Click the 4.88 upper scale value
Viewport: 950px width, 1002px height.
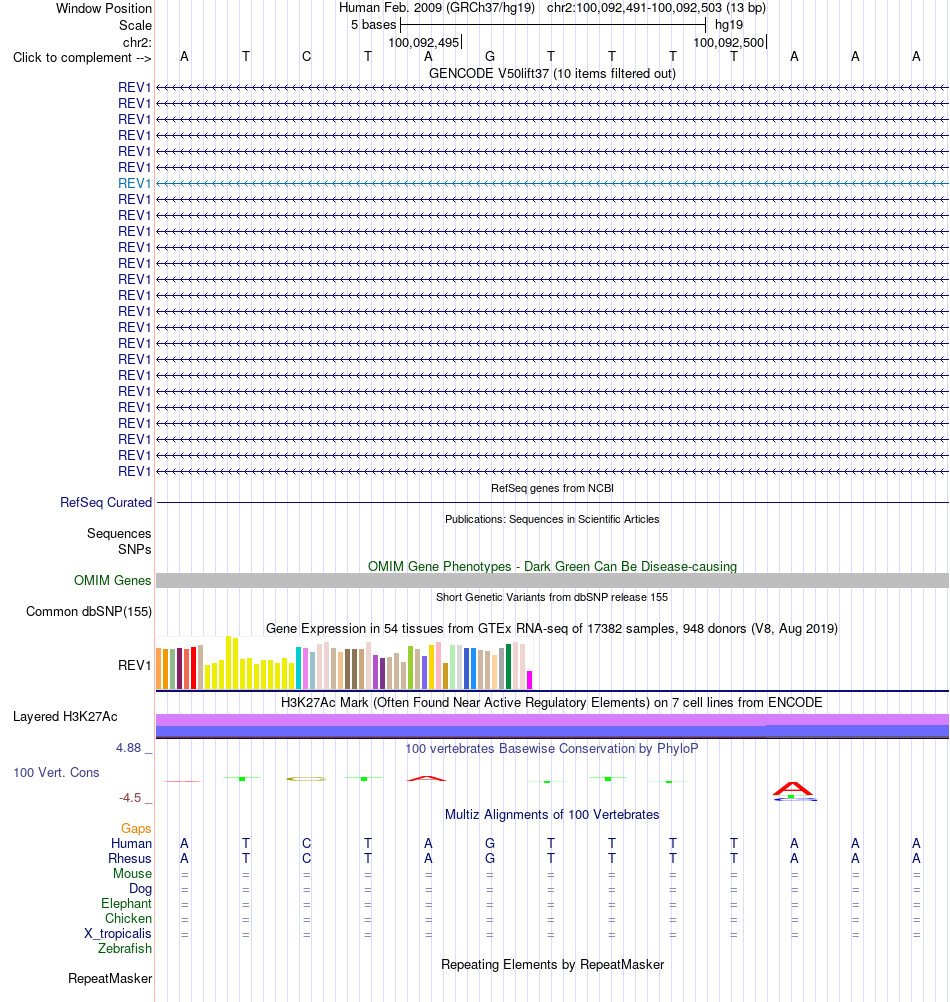point(128,748)
